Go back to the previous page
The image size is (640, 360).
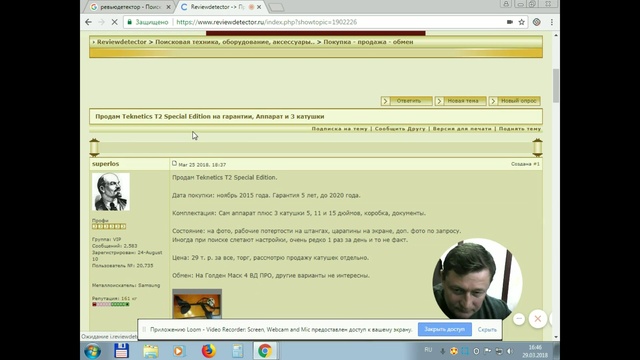click(89, 22)
